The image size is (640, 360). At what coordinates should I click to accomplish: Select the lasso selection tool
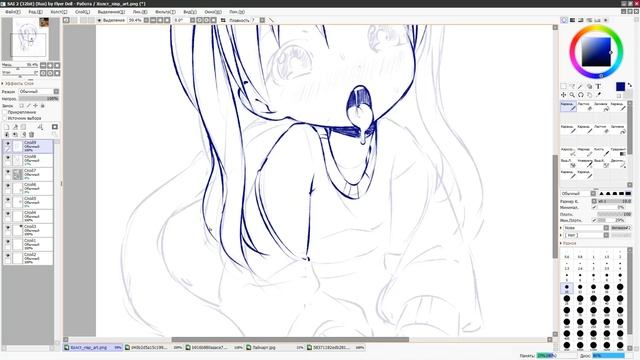point(572,87)
